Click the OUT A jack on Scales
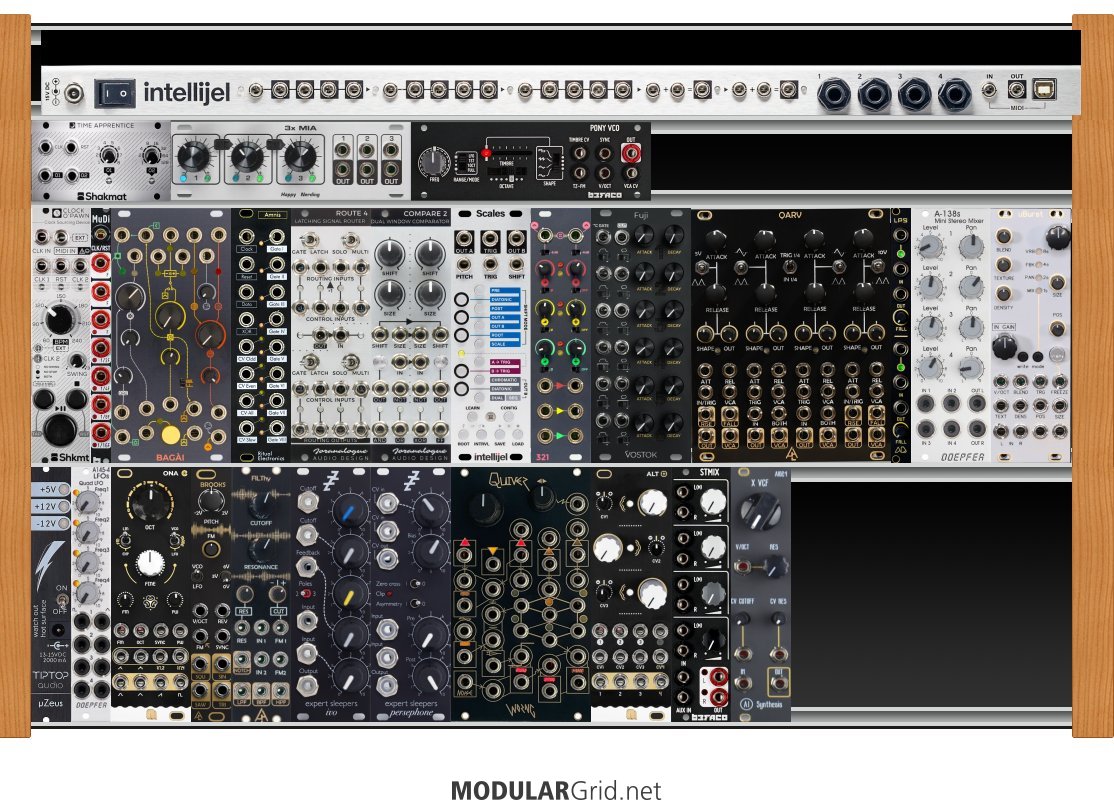Image resolution: width=1114 pixels, height=812 pixels. (x=464, y=239)
